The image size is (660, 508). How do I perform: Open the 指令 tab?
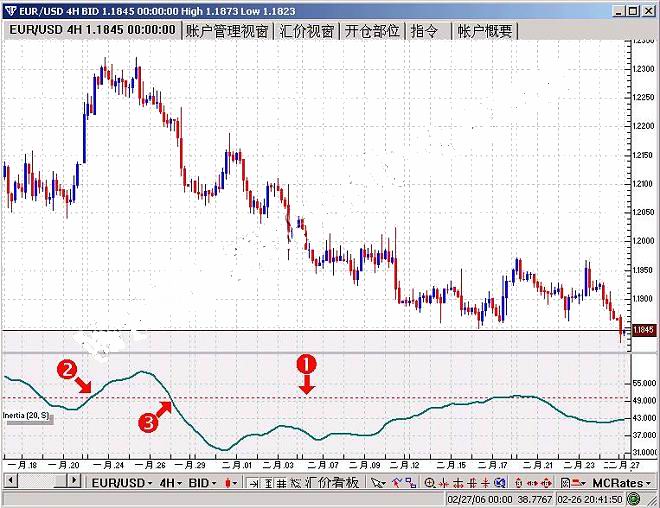pyautogui.click(x=425, y=31)
